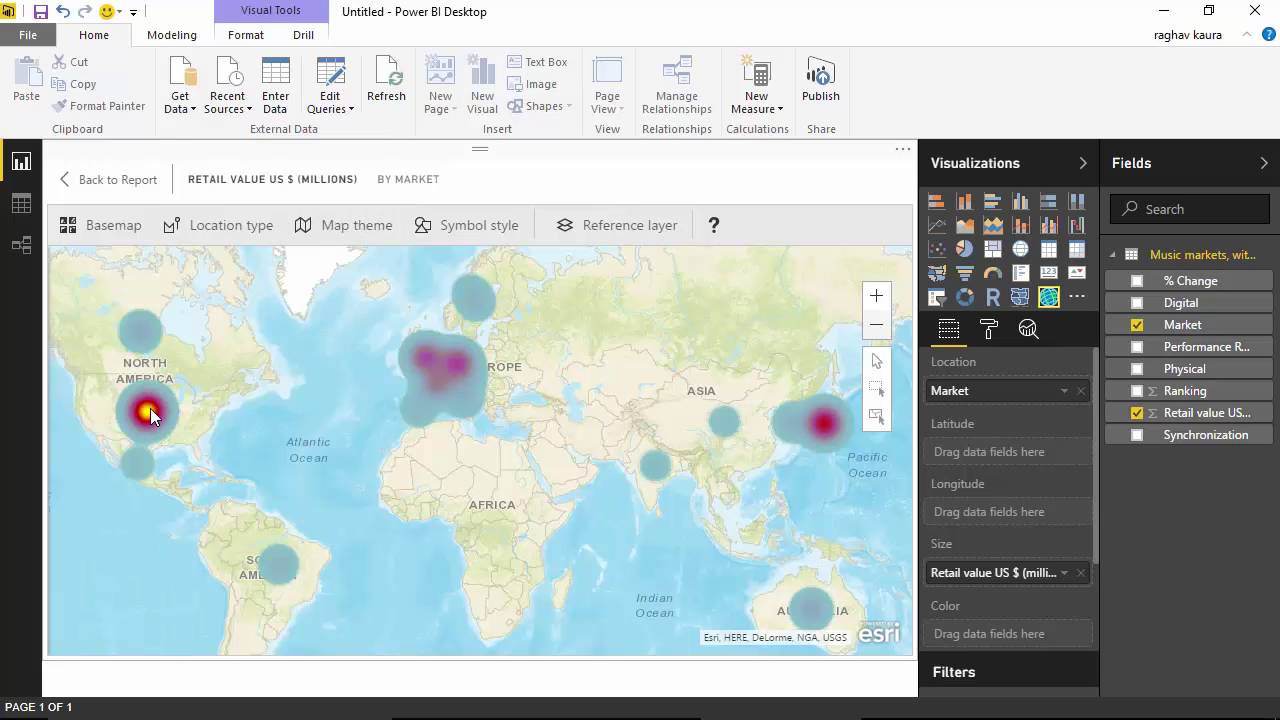Open the Reference layer tool
Screen dimensions: 1280x720
coord(617,225)
